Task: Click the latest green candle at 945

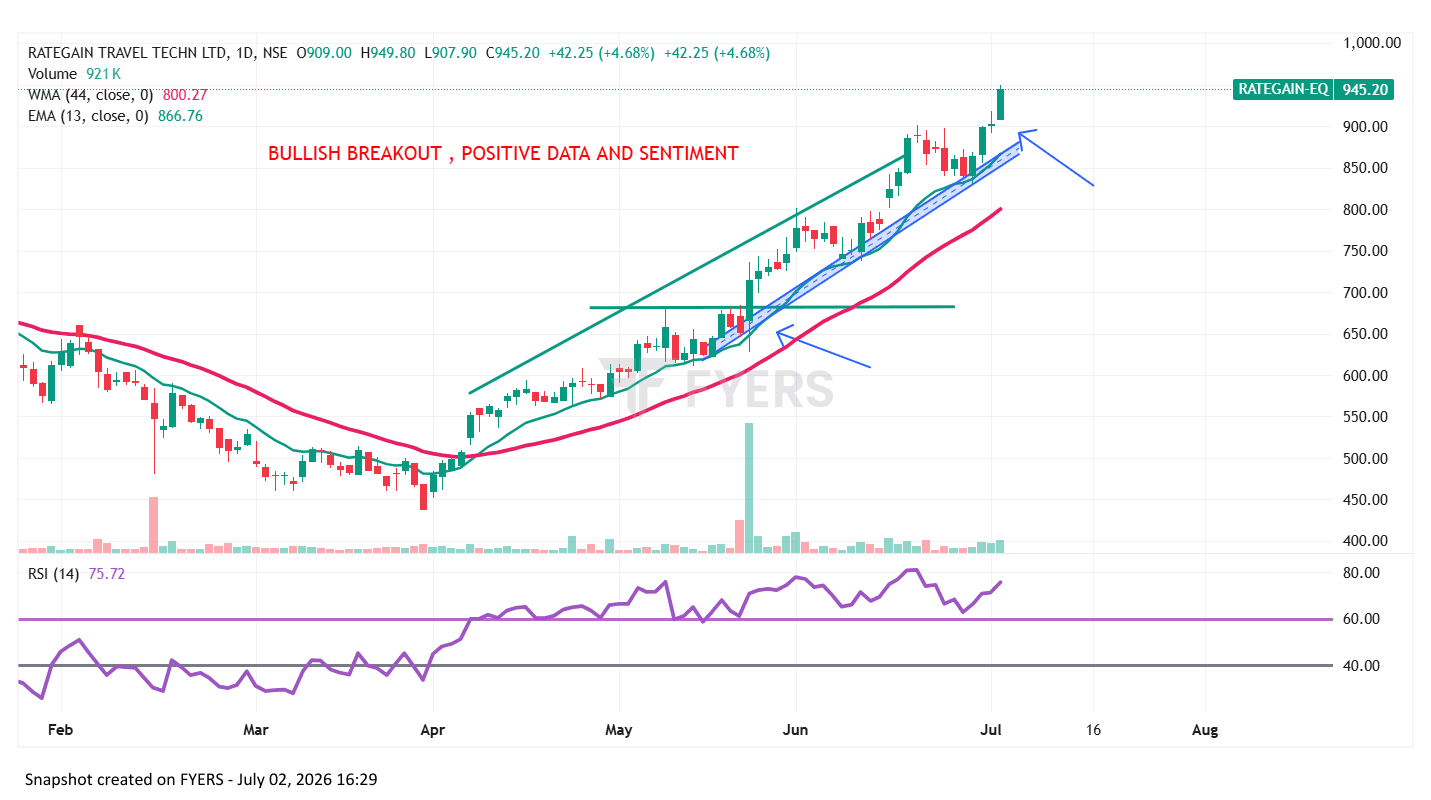Action: 1000,104
